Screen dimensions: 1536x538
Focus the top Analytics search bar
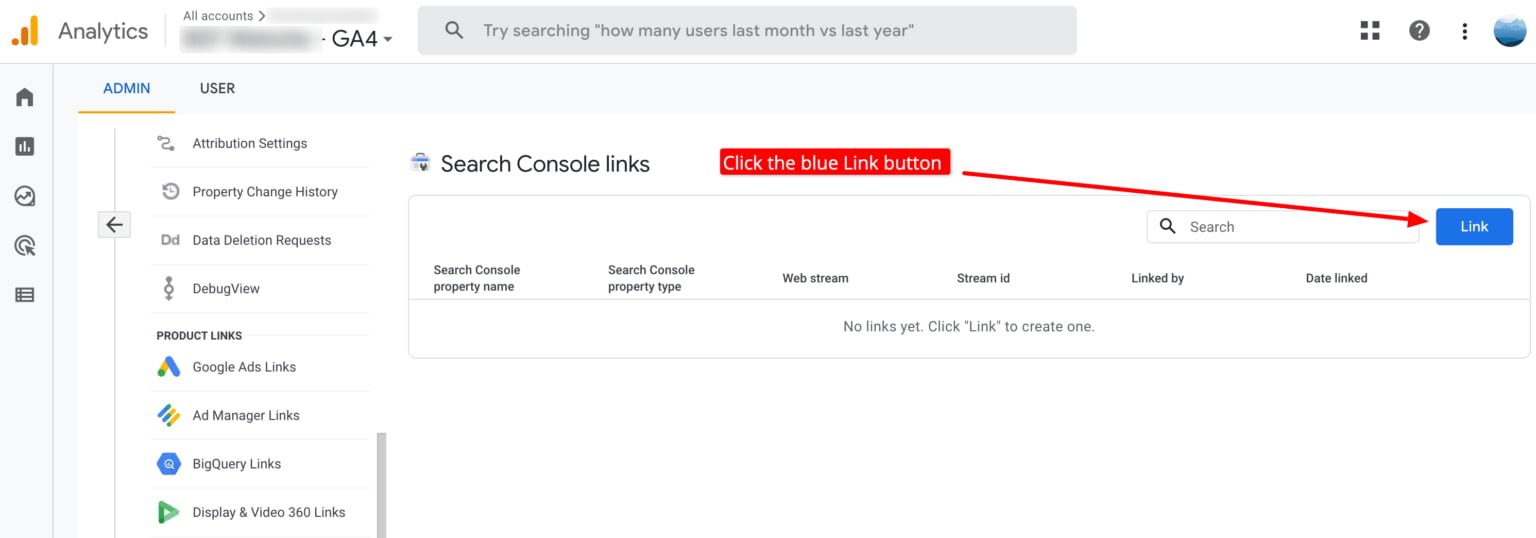click(747, 31)
